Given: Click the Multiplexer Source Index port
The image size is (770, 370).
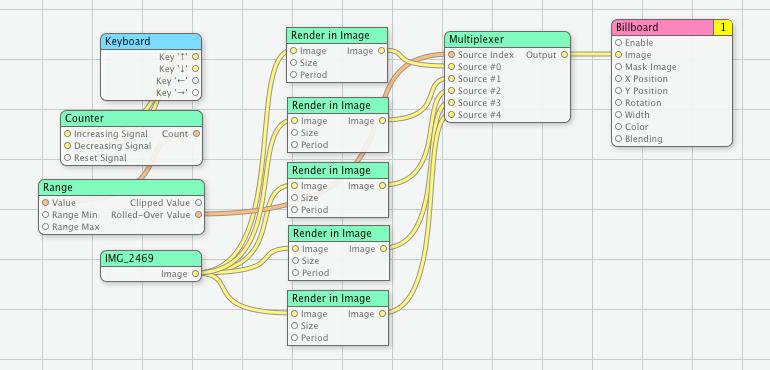Looking at the screenshot, I should click(451, 55).
